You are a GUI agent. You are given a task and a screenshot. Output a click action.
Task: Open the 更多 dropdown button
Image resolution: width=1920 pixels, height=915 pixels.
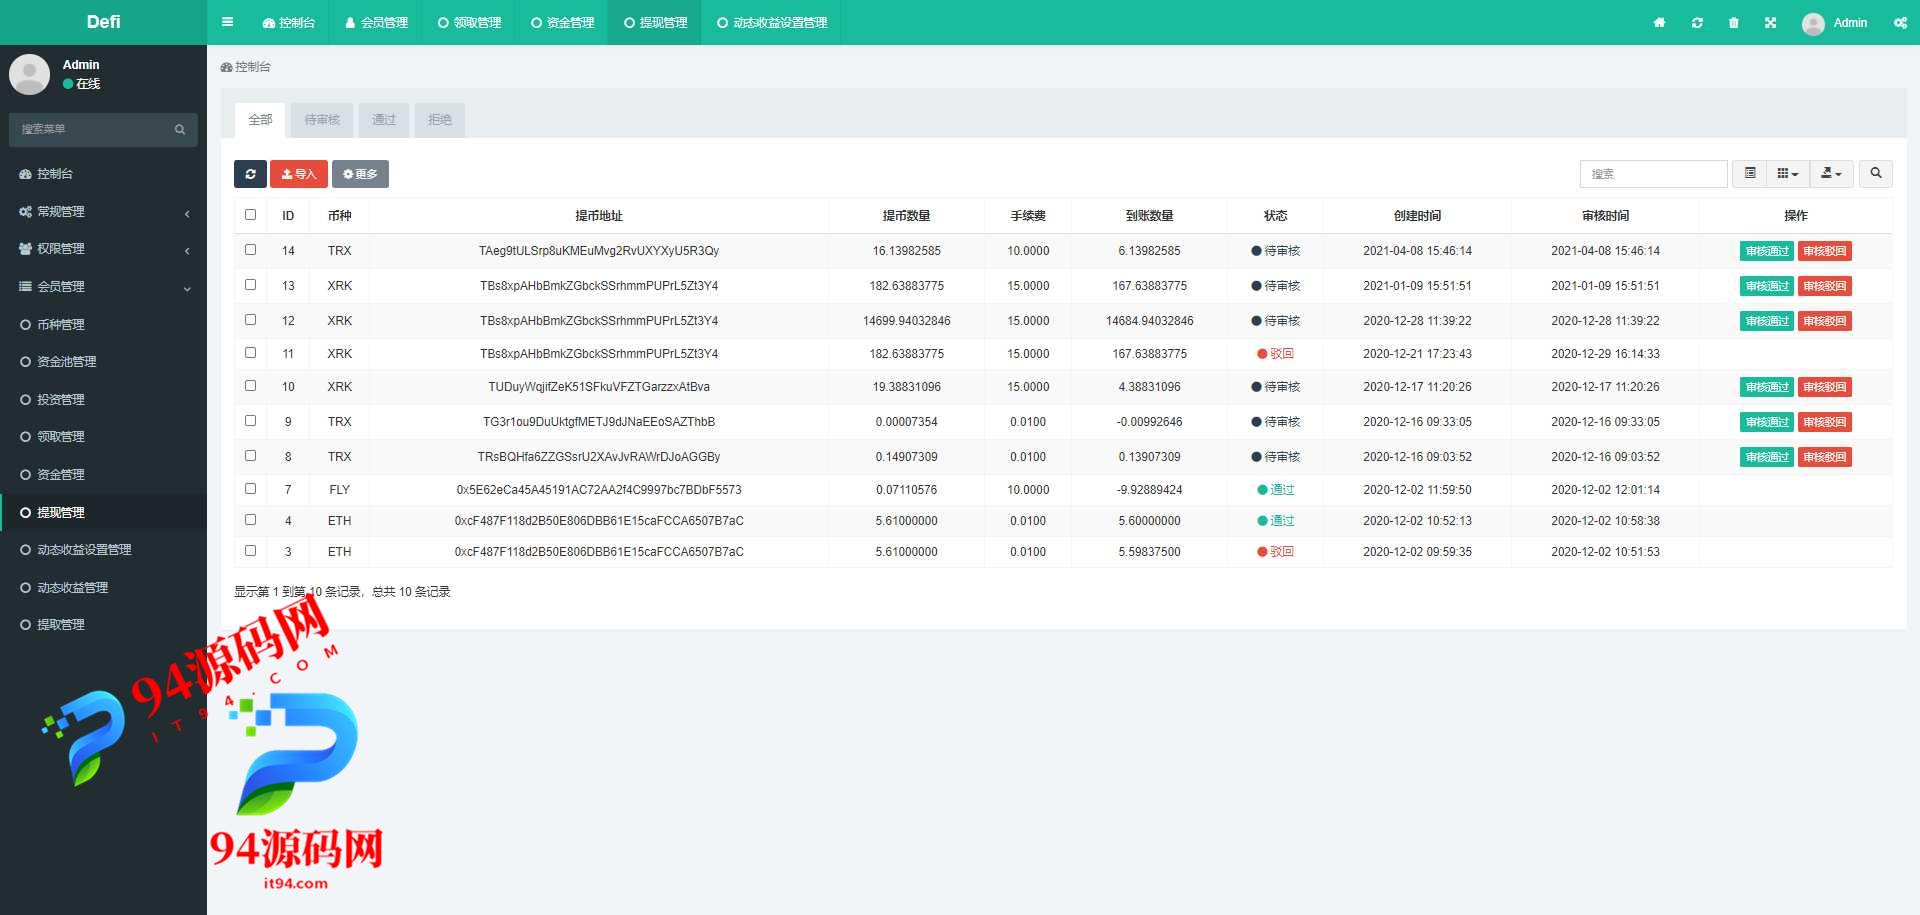pyautogui.click(x=360, y=174)
